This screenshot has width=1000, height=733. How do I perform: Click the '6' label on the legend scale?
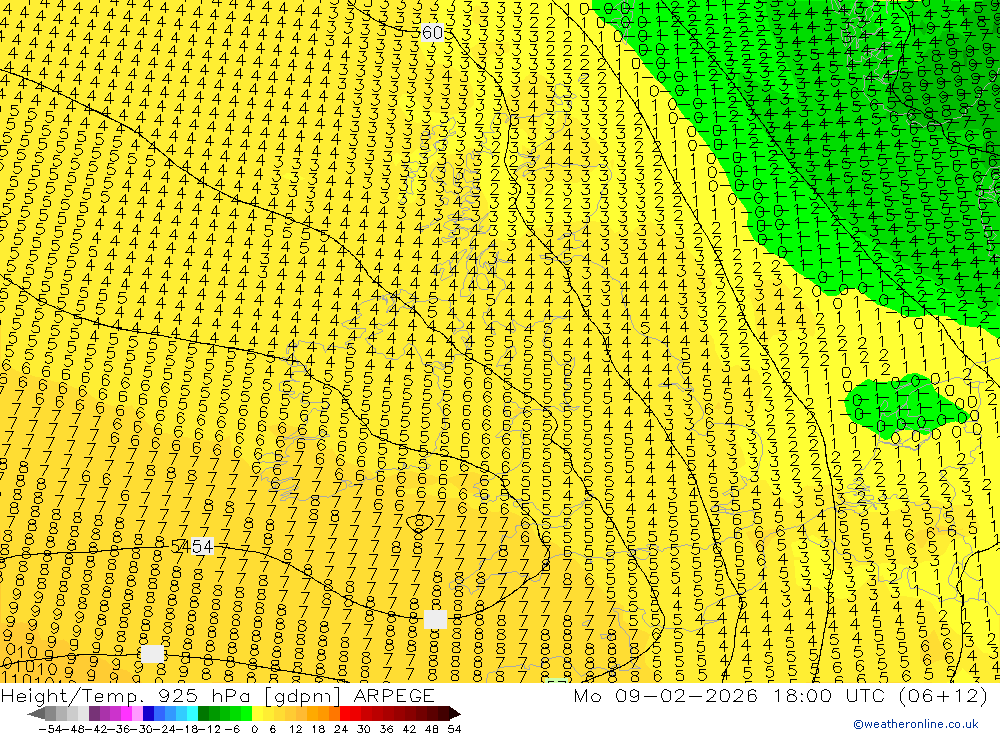coord(272,729)
